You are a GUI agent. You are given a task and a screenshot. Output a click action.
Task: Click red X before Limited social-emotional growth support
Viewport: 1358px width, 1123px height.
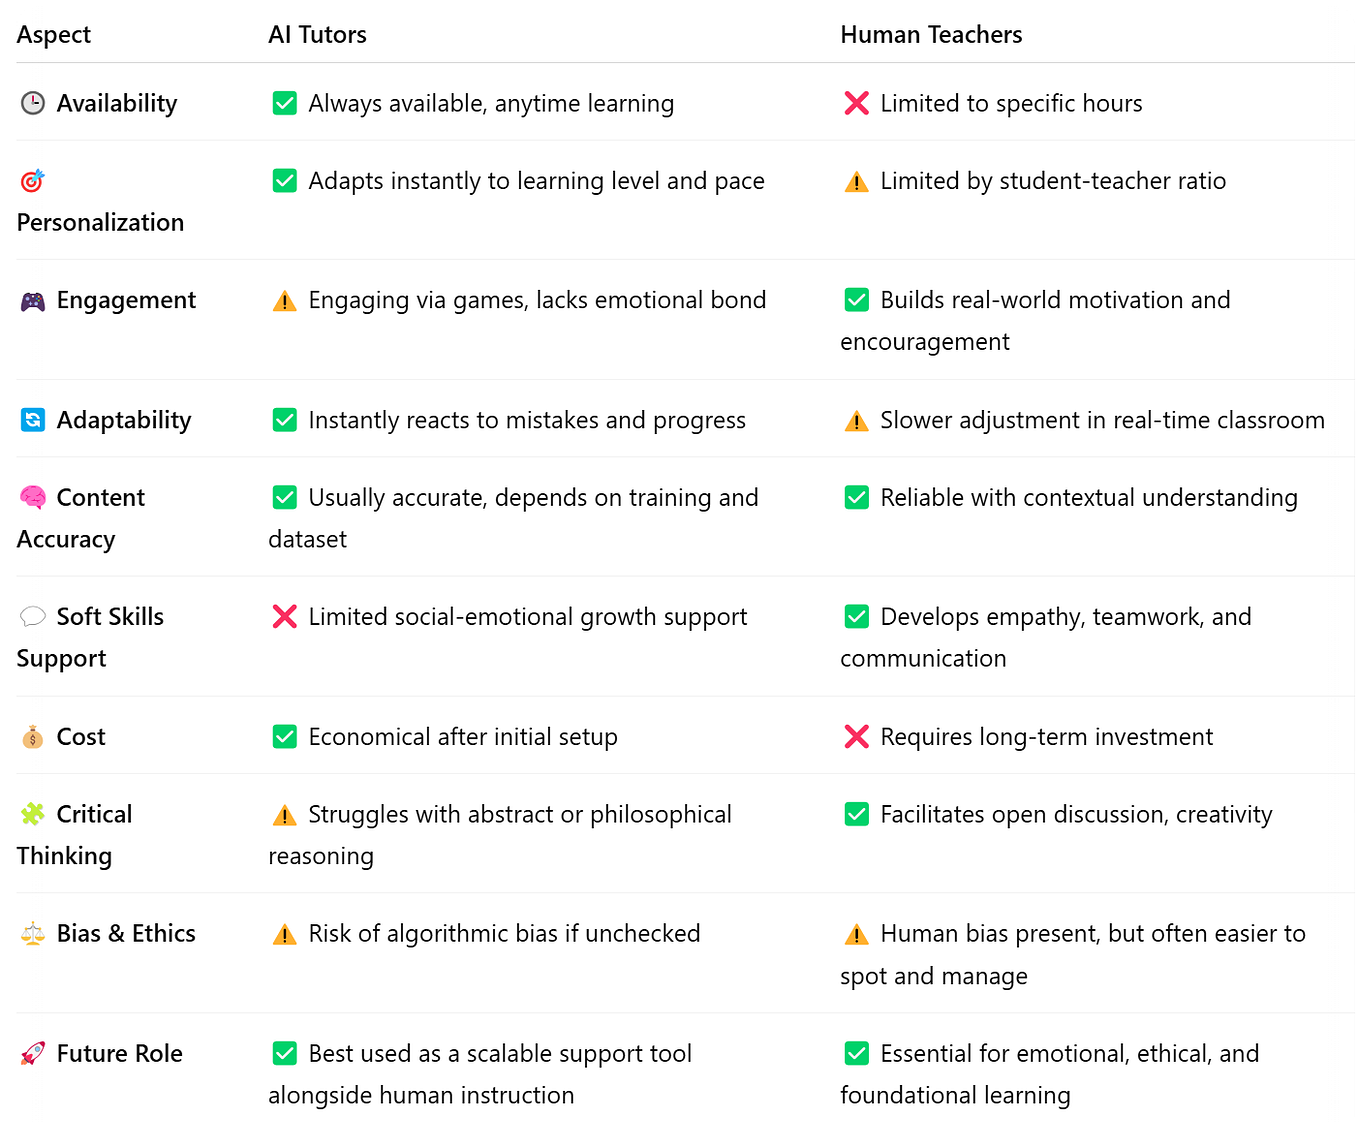pyautogui.click(x=285, y=617)
